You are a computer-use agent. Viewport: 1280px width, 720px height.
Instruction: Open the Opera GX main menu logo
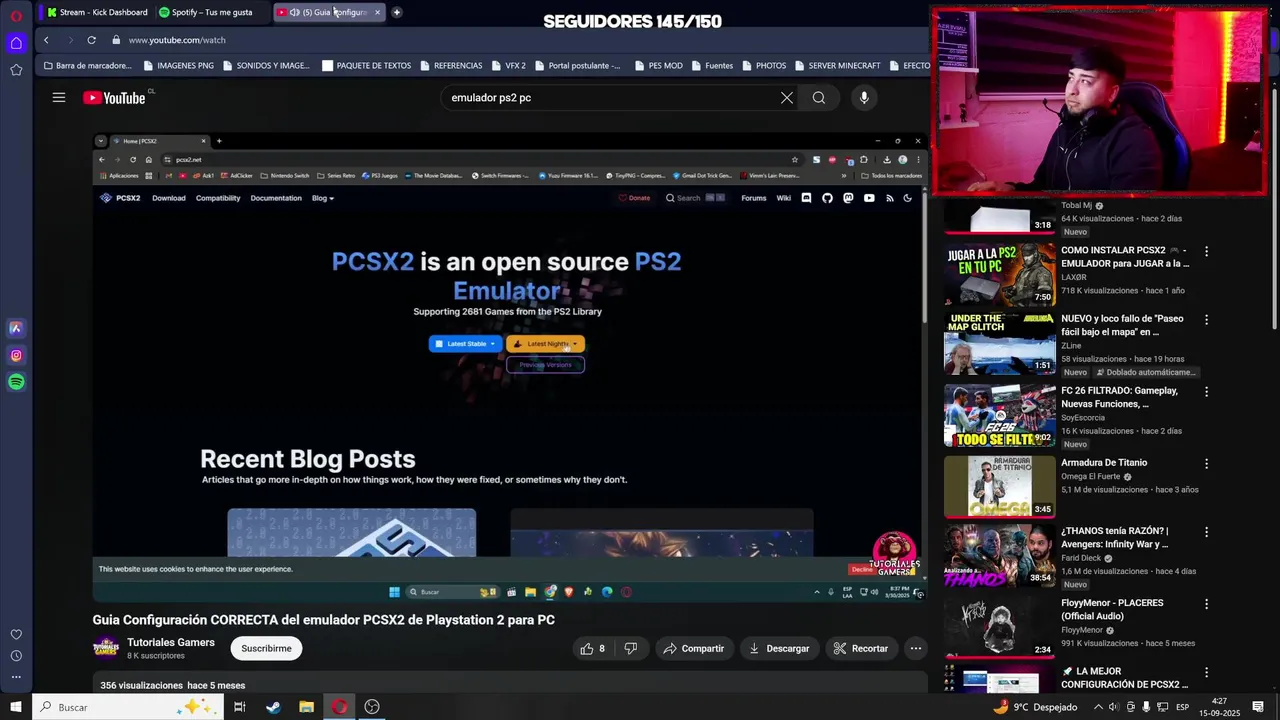tap(16, 16)
